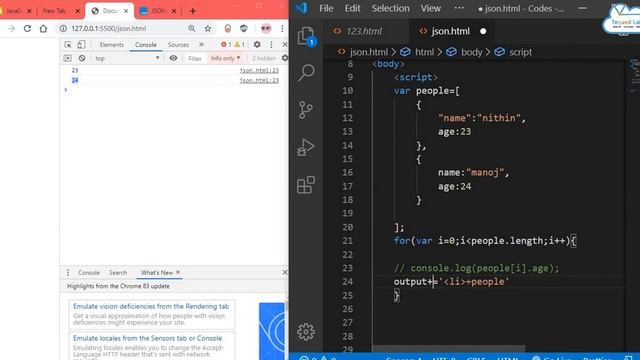Open the top context dropdown in Console
Image resolution: width=640 pixels, height=360 pixels.
(127, 58)
